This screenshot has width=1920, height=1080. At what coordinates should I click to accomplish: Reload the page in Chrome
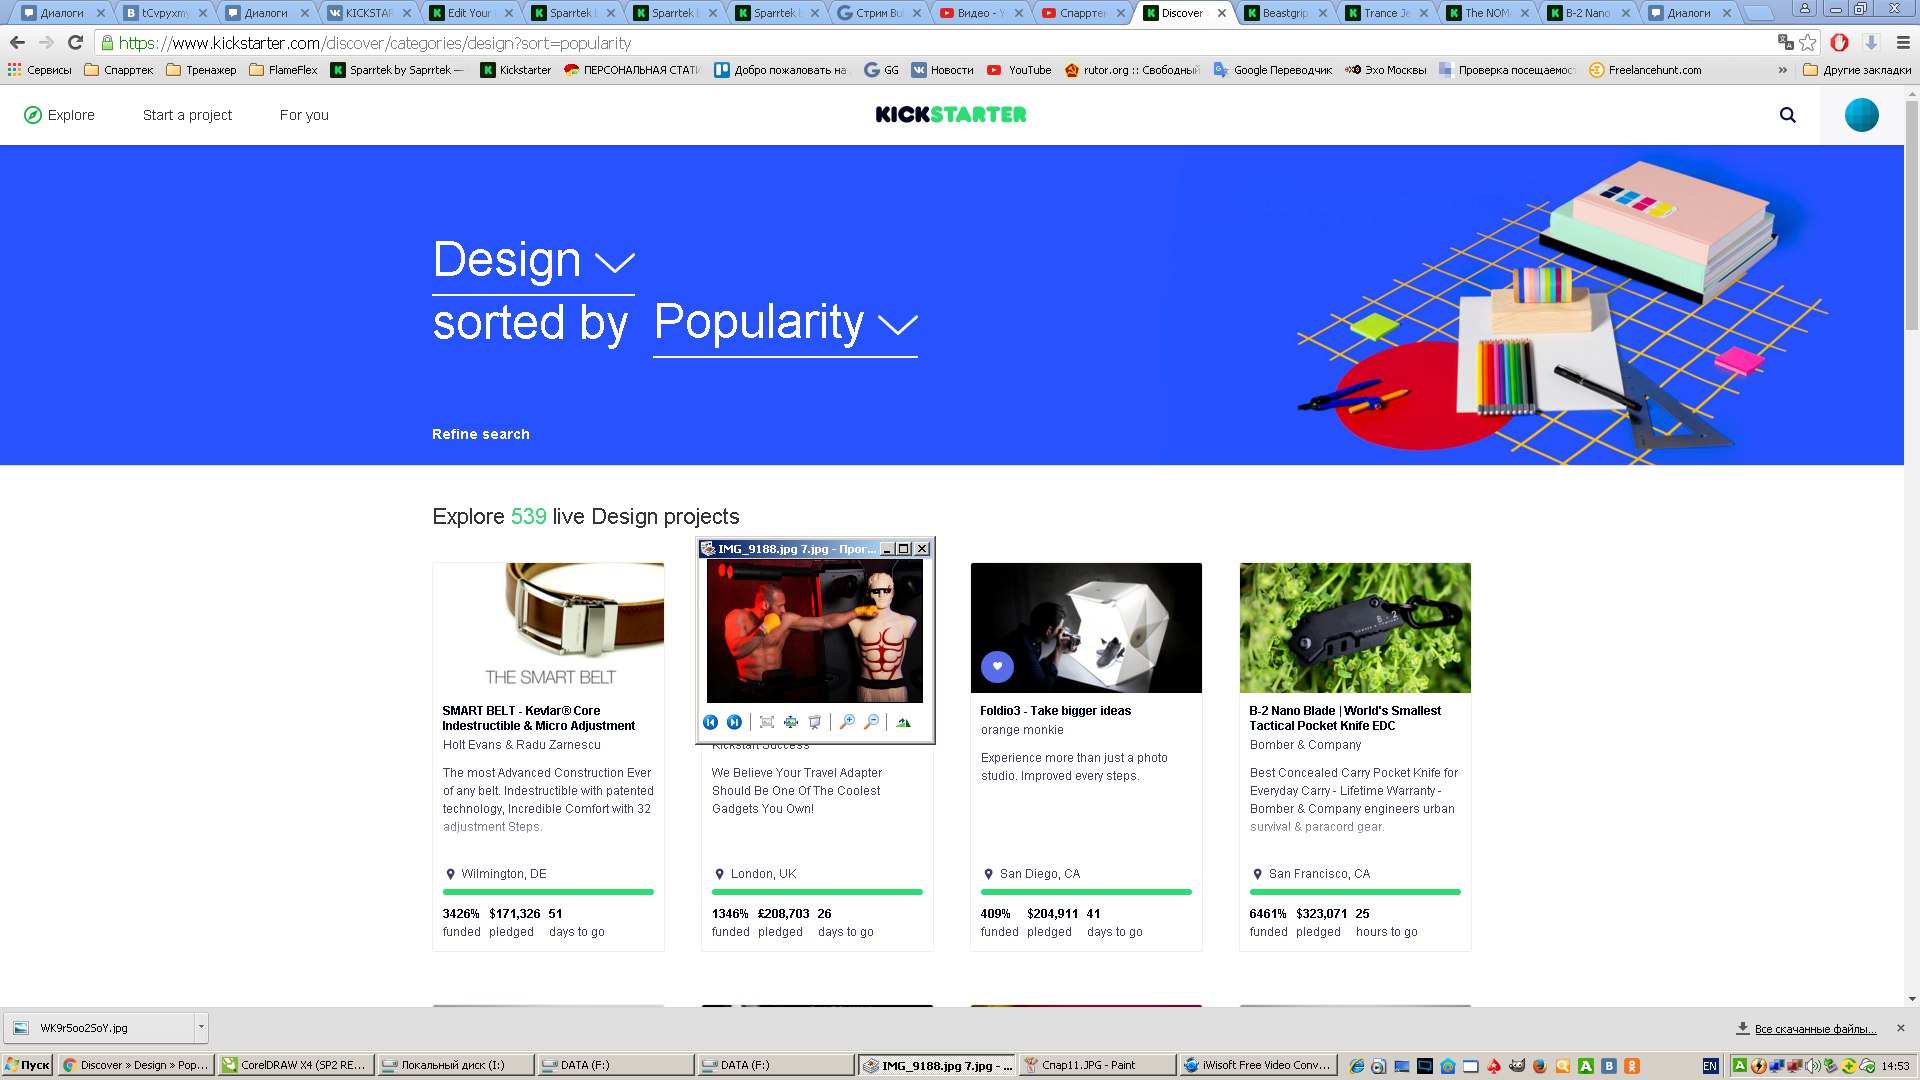point(75,43)
